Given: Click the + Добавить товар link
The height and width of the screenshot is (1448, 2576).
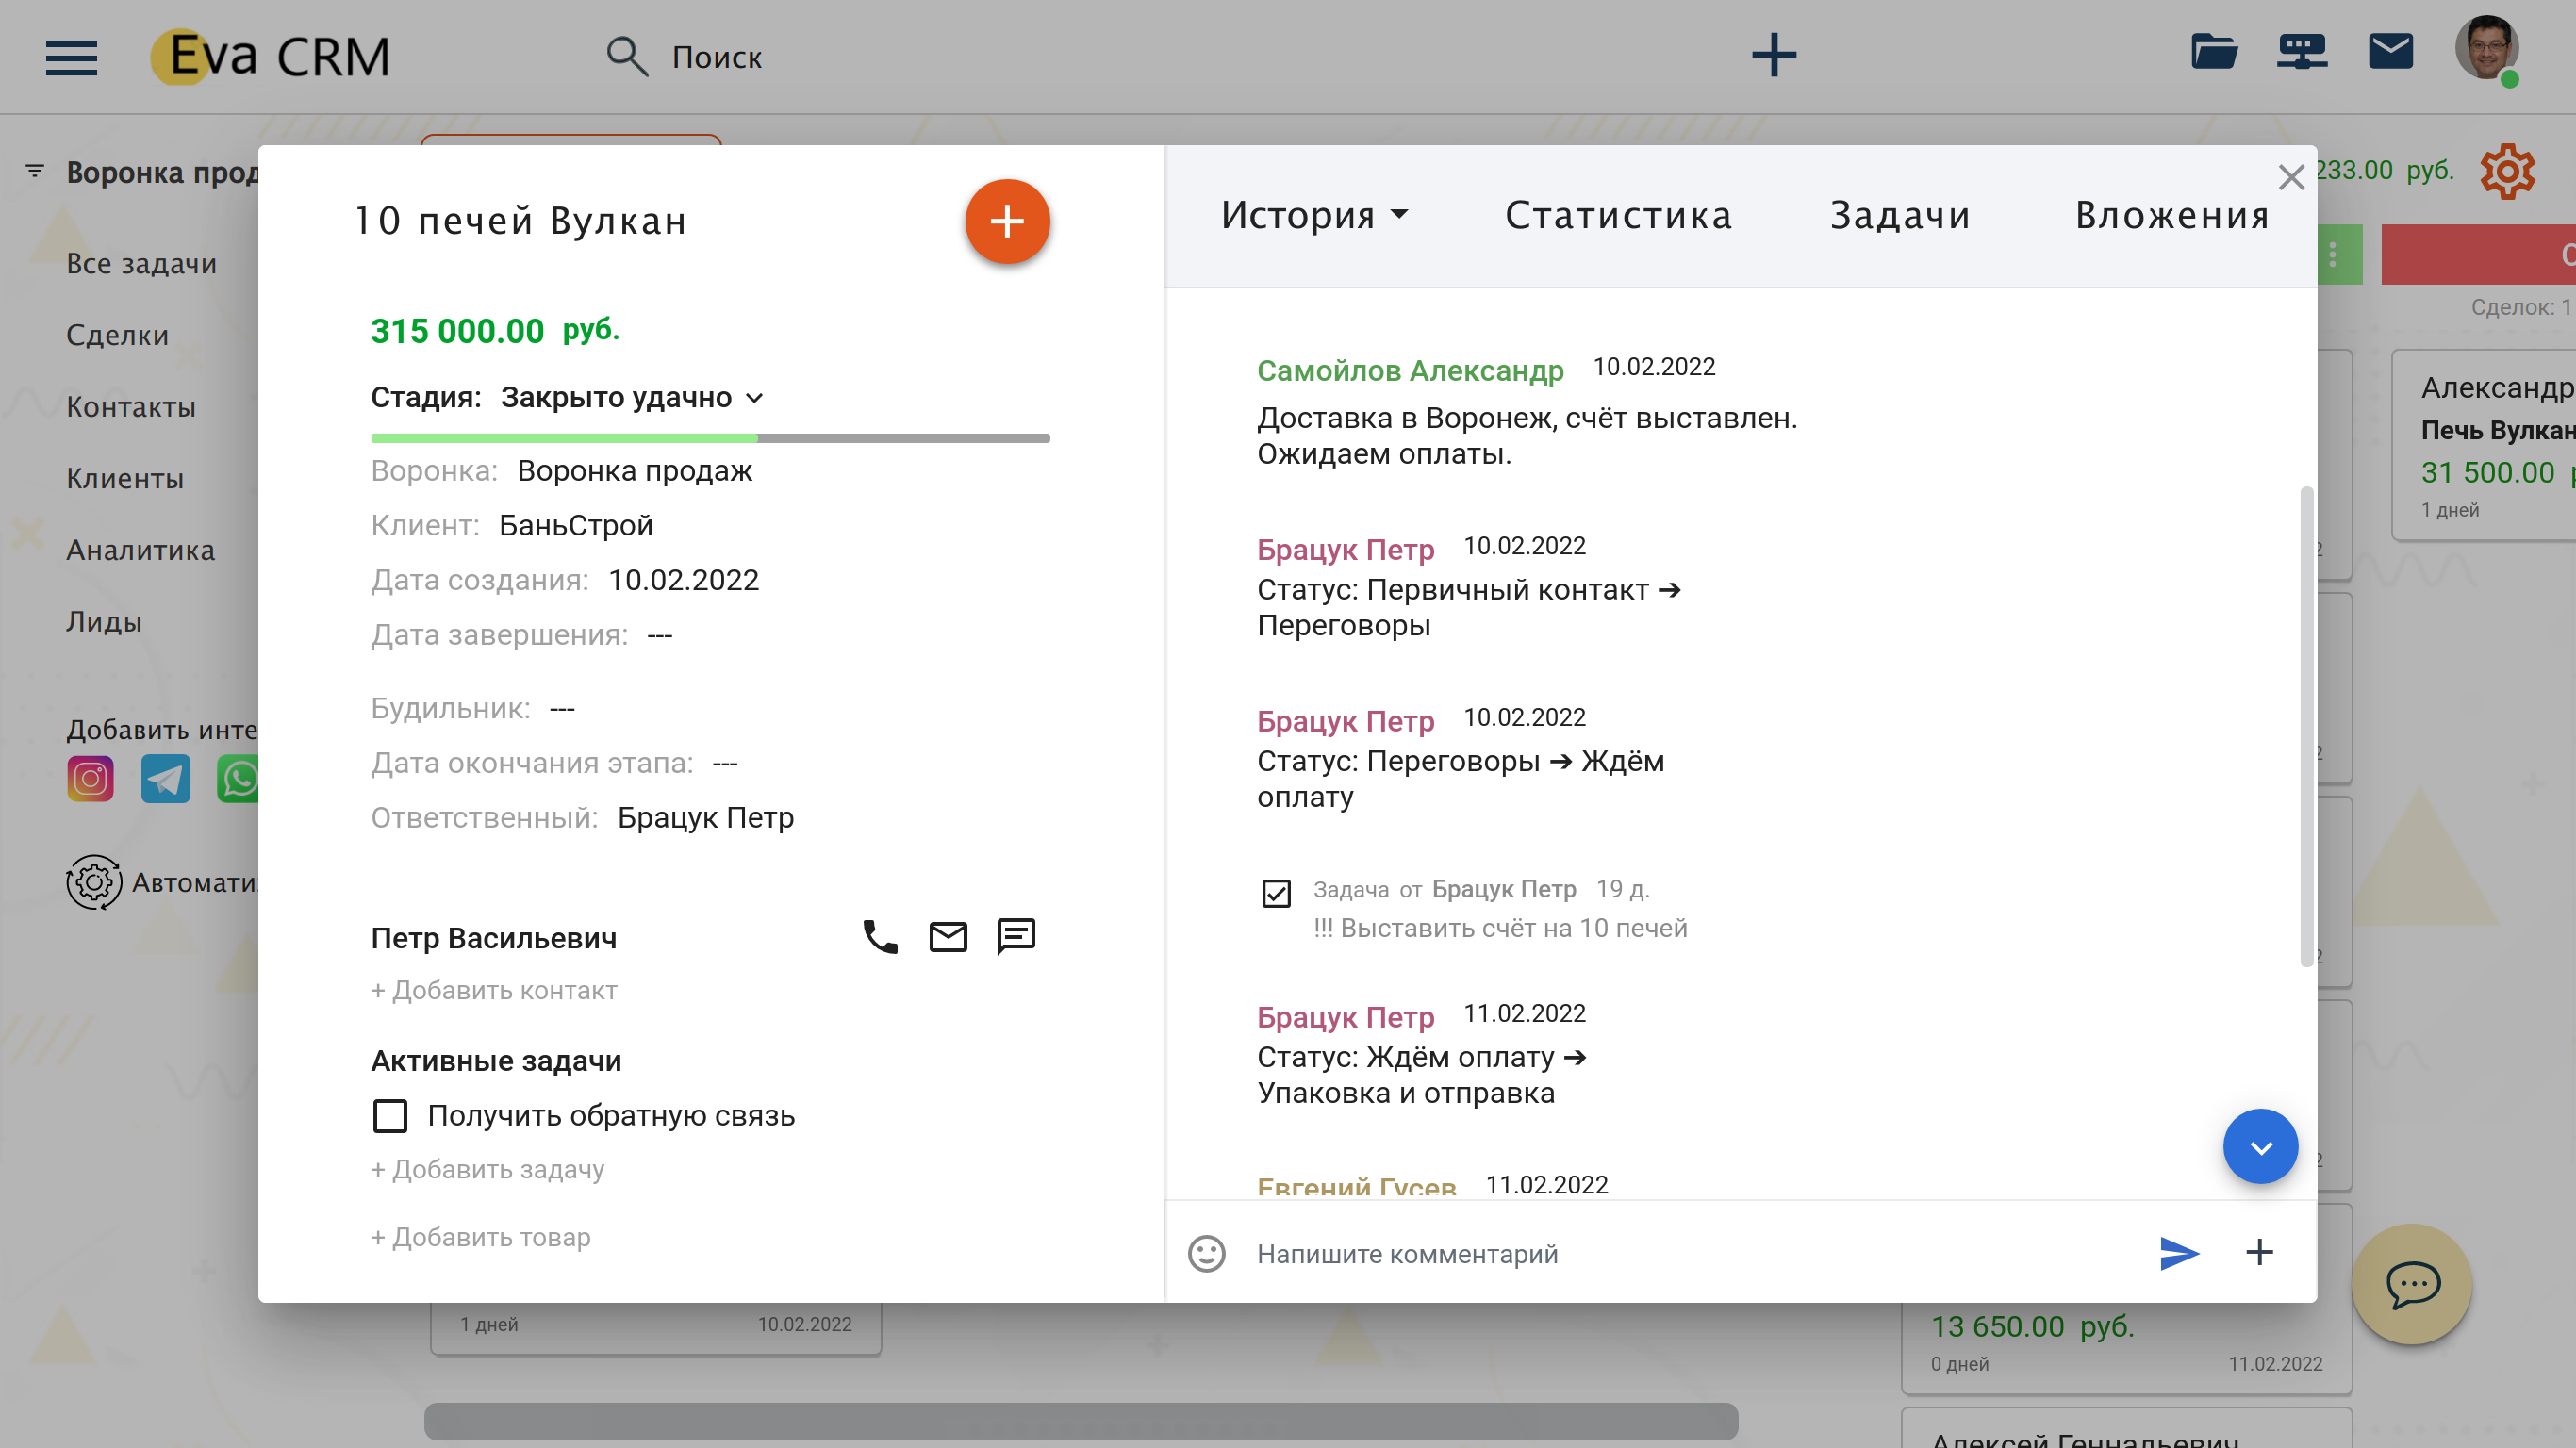Looking at the screenshot, I should (481, 1237).
